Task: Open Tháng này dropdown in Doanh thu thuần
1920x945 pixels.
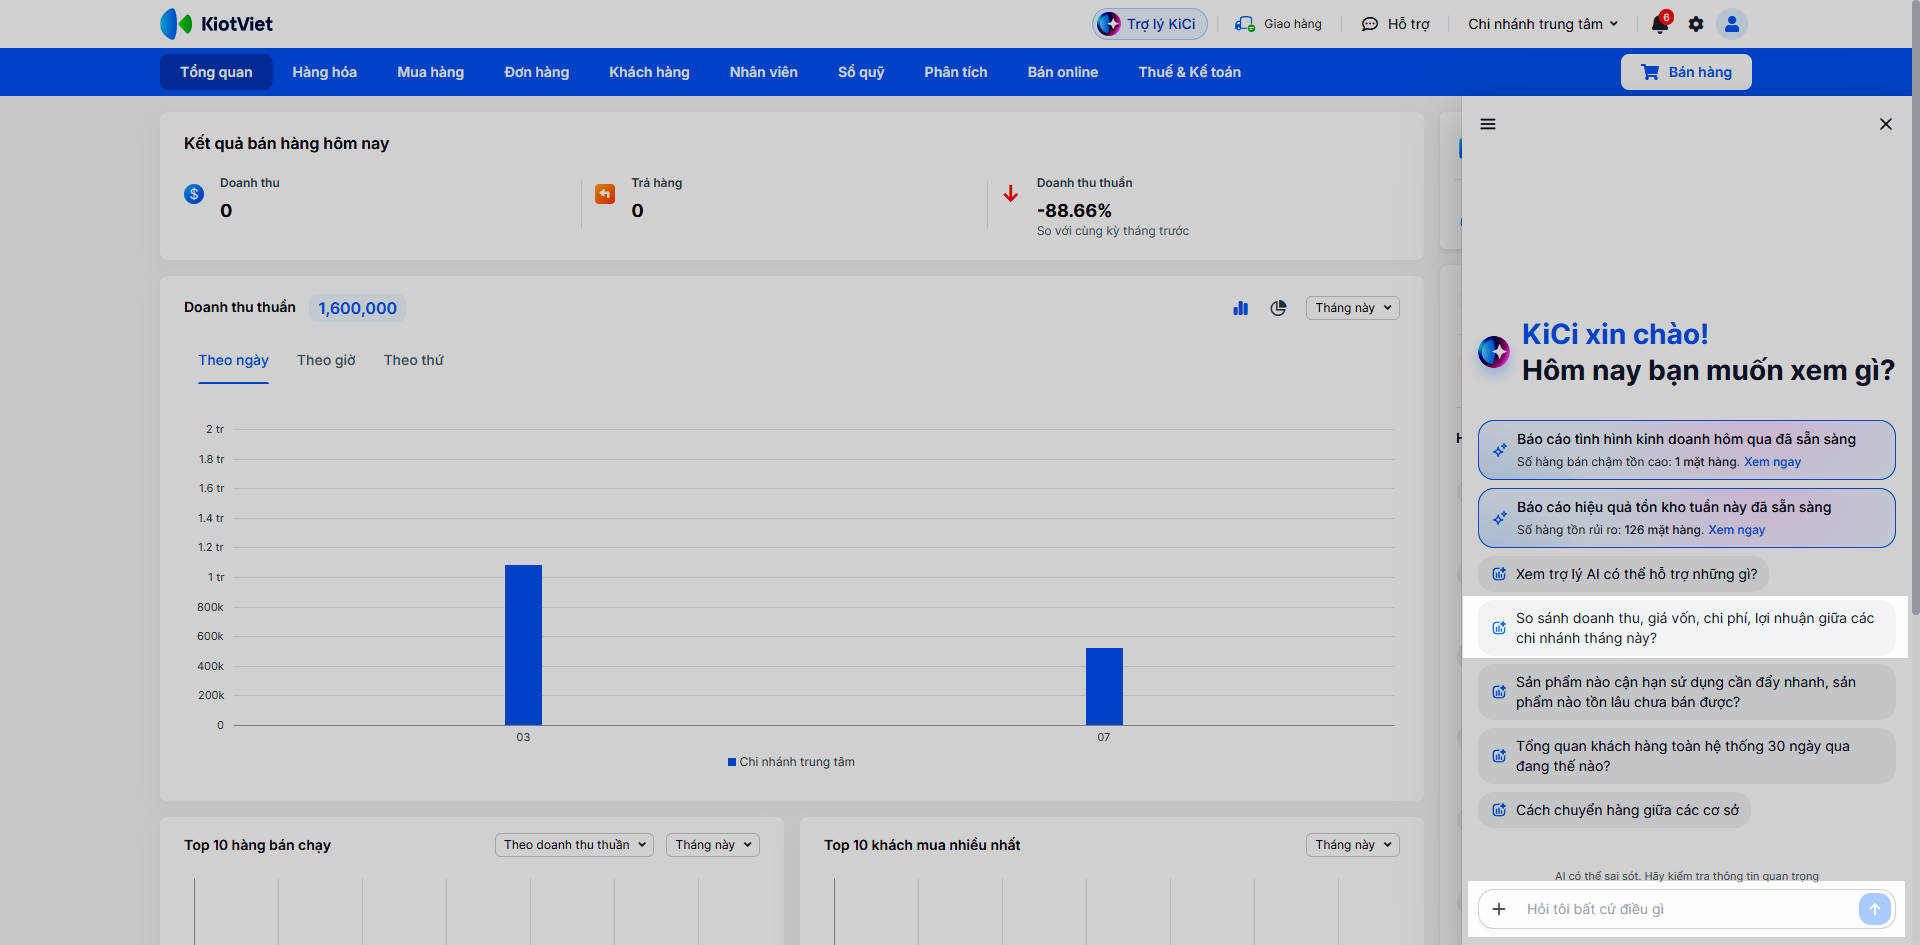Action: [1352, 308]
